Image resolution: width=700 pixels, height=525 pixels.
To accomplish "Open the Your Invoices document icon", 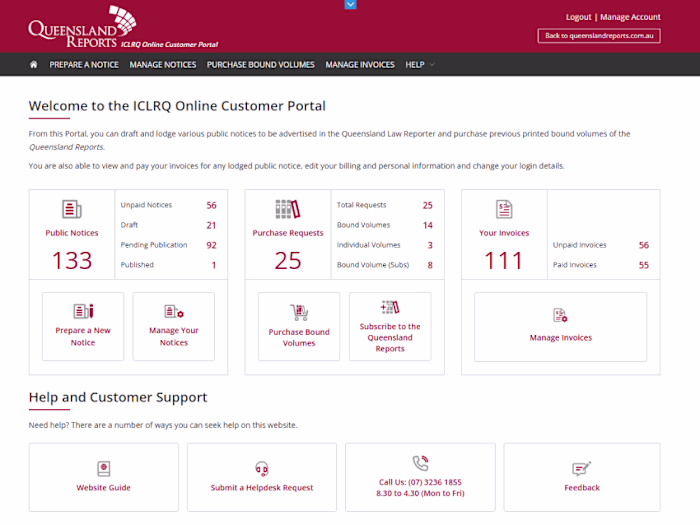I will click(x=504, y=209).
